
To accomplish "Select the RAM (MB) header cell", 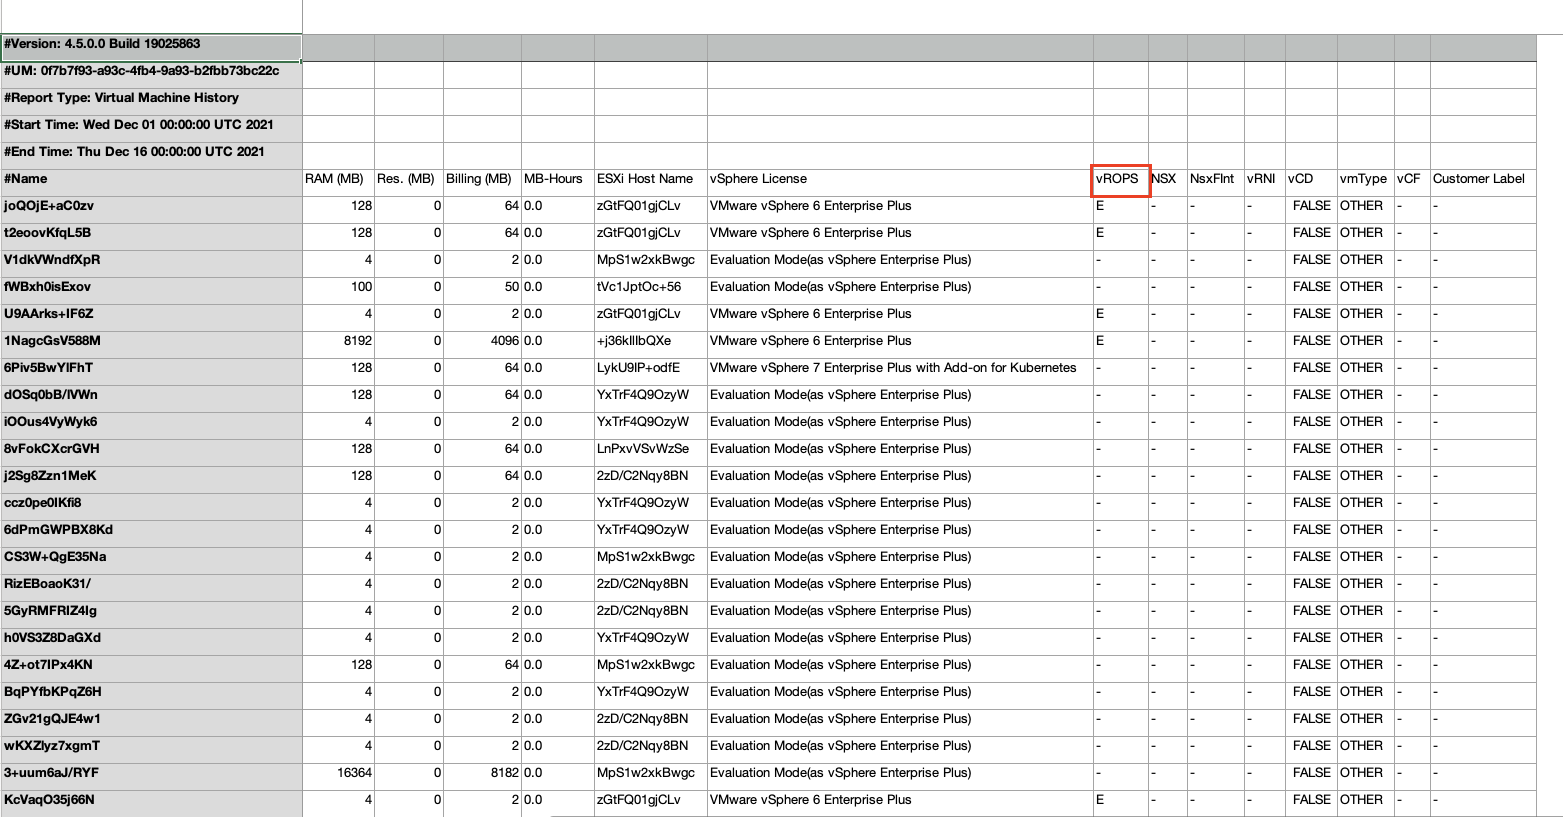I will [338, 180].
